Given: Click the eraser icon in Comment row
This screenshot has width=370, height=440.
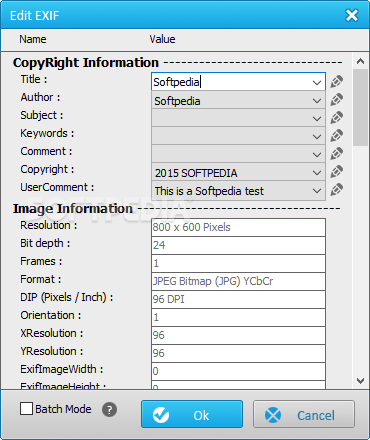Looking at the screenshot, I should [336, 153].
